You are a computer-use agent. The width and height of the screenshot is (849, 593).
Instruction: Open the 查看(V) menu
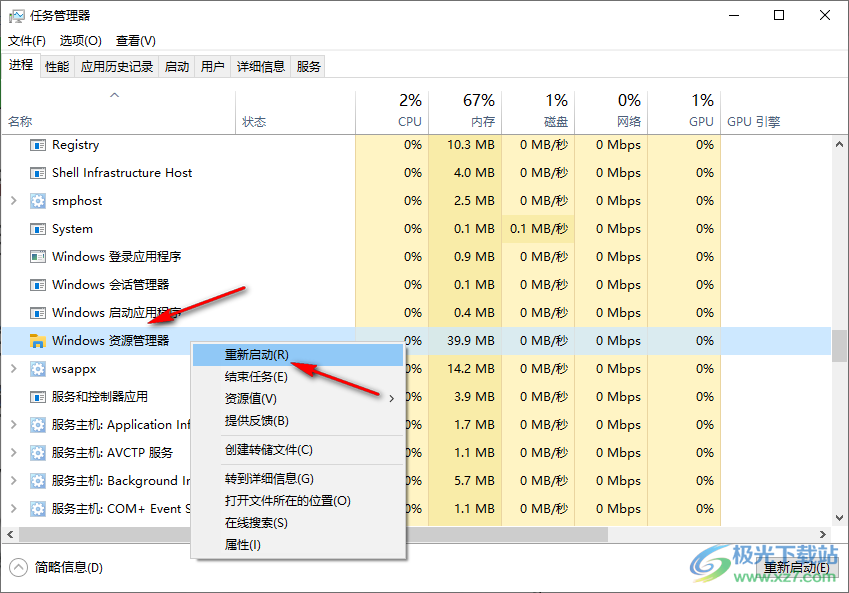[136, 41]
